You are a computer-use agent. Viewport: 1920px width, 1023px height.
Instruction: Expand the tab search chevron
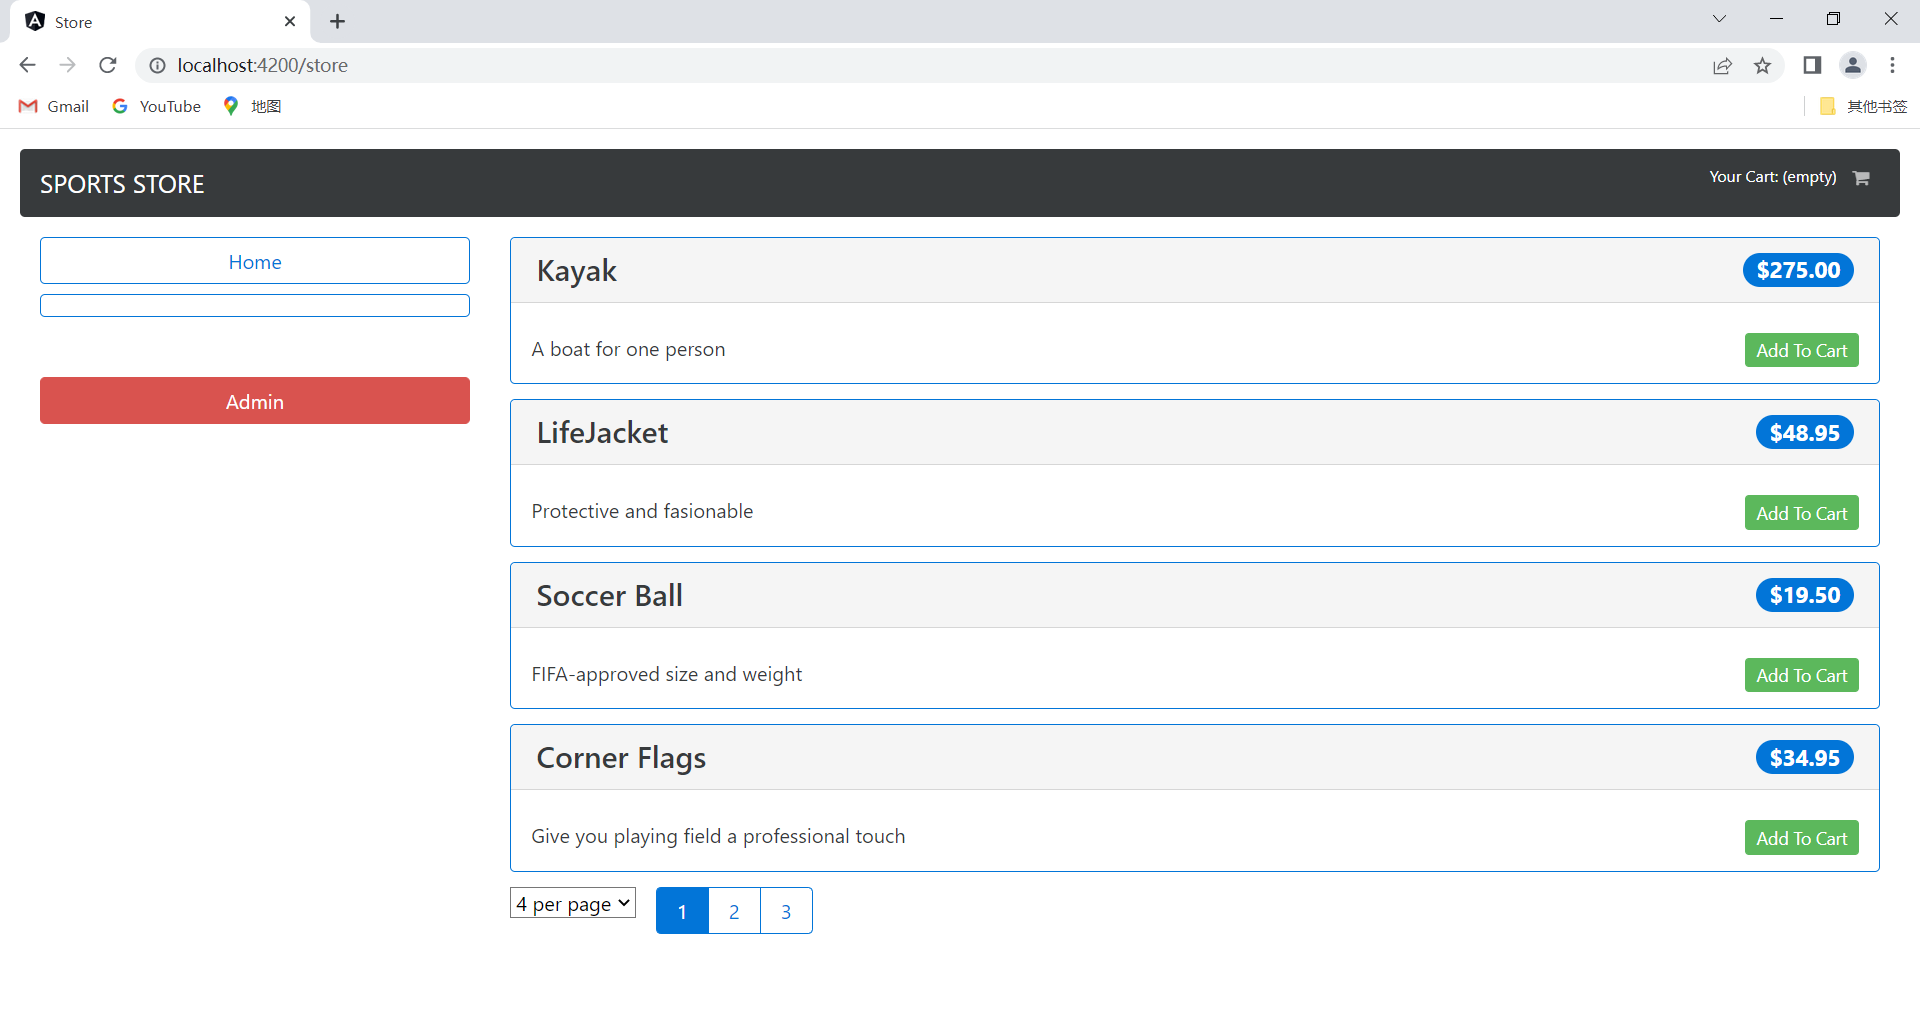tap(1719, 19)
